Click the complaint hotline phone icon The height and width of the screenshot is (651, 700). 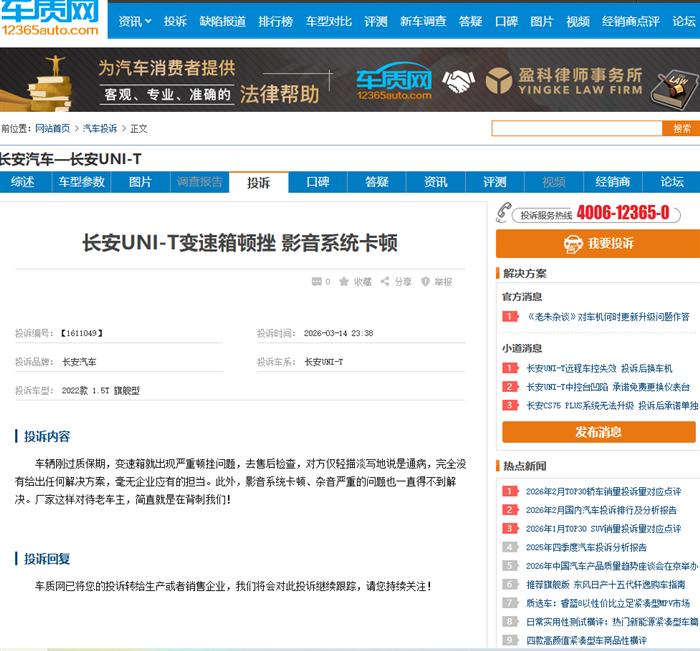pos(504,213)
